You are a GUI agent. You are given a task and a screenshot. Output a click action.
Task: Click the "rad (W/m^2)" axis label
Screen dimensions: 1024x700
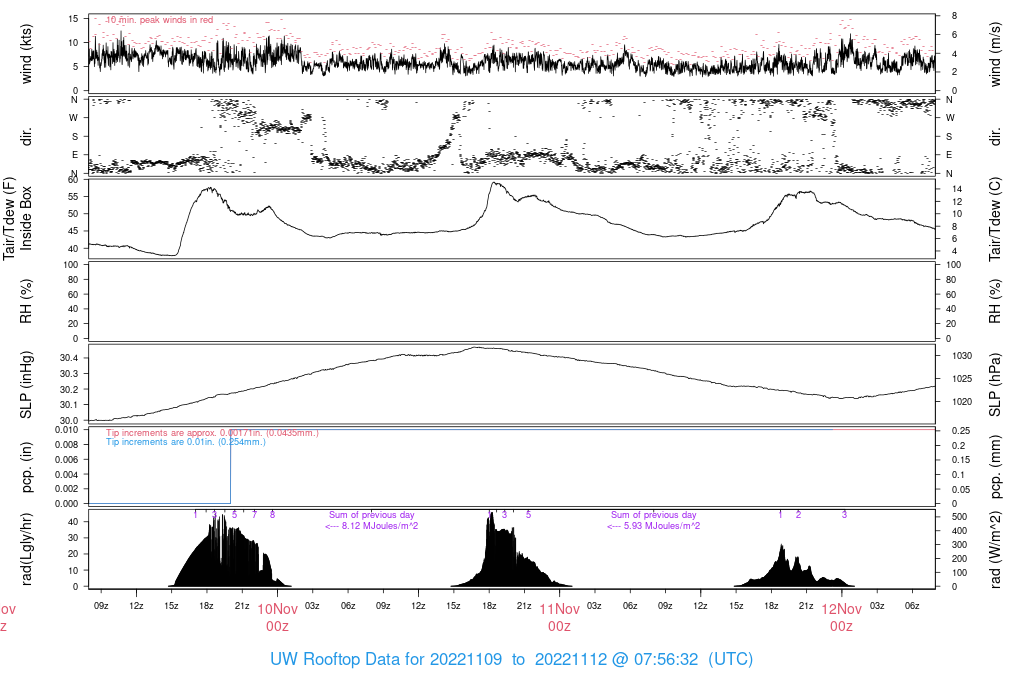(995, 549)
